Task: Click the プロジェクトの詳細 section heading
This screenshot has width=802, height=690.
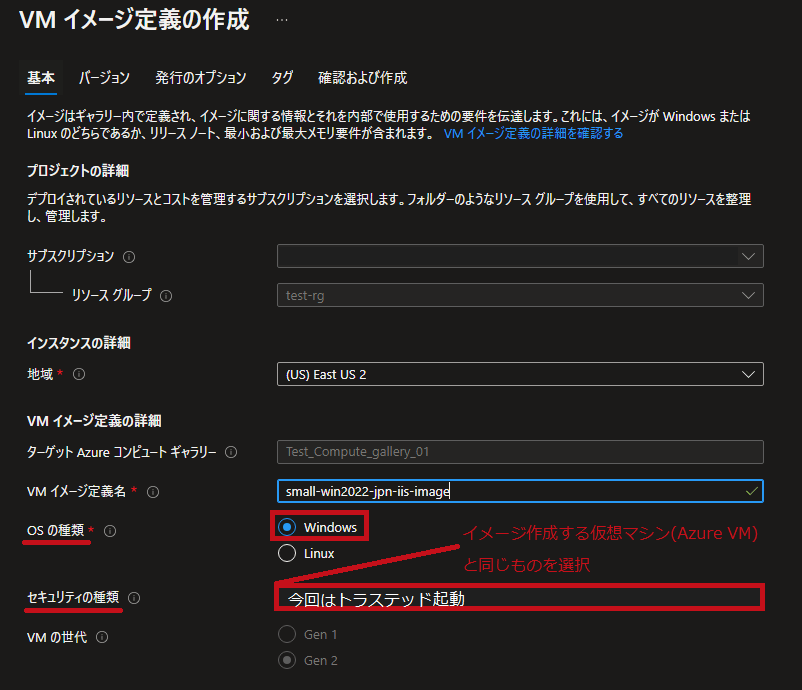Action: [x=78, y=171]
